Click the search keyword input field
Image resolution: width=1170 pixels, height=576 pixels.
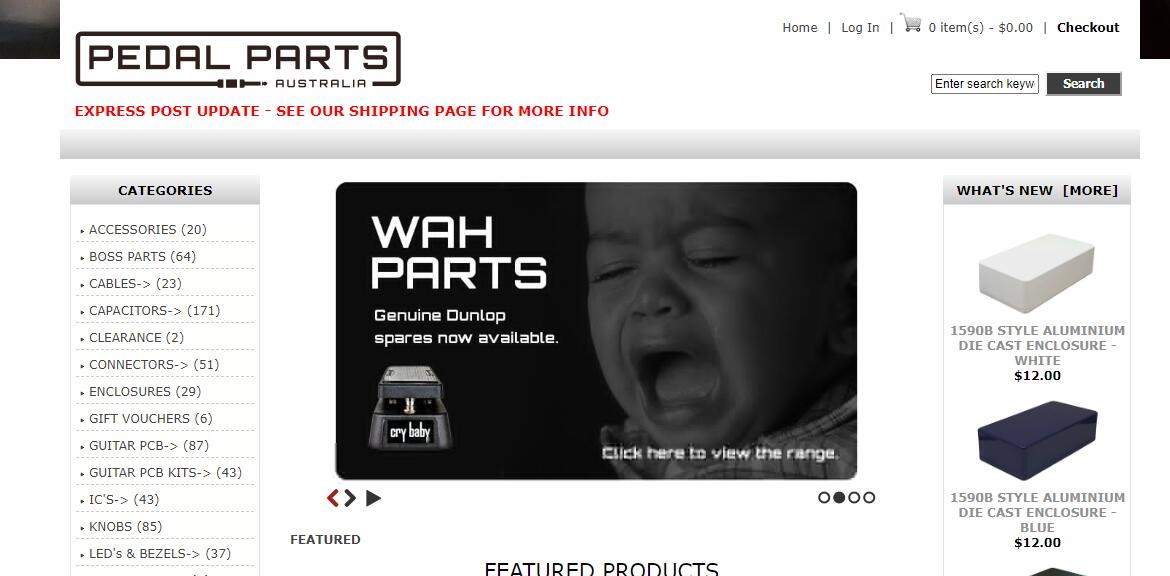[984, 84]
